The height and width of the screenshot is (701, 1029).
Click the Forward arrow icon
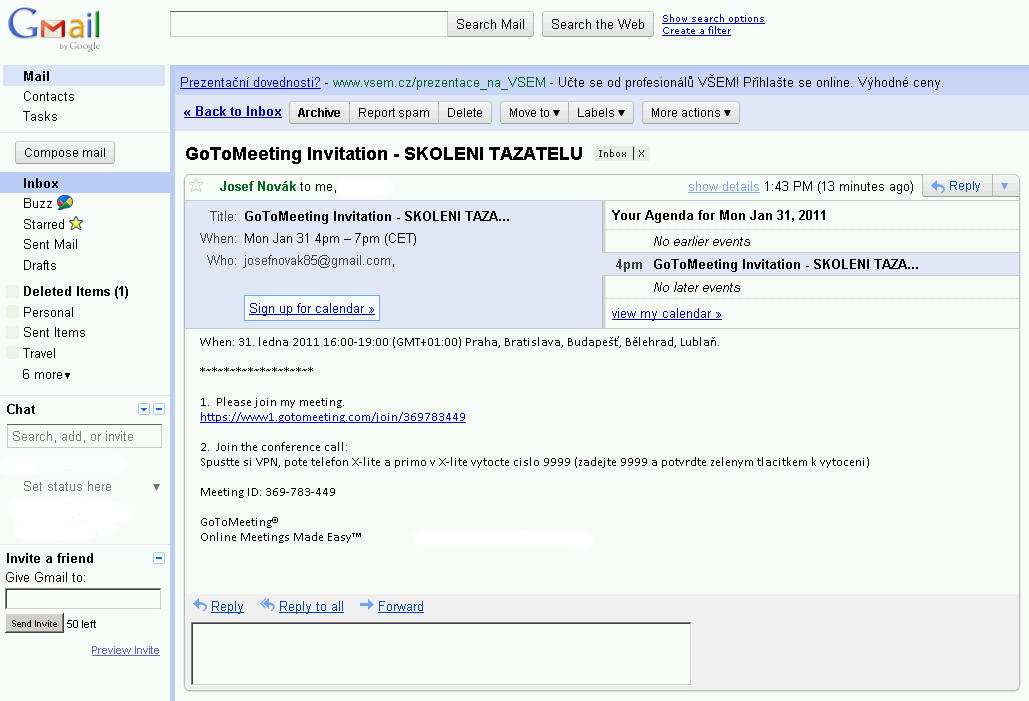tap(366, 605)
